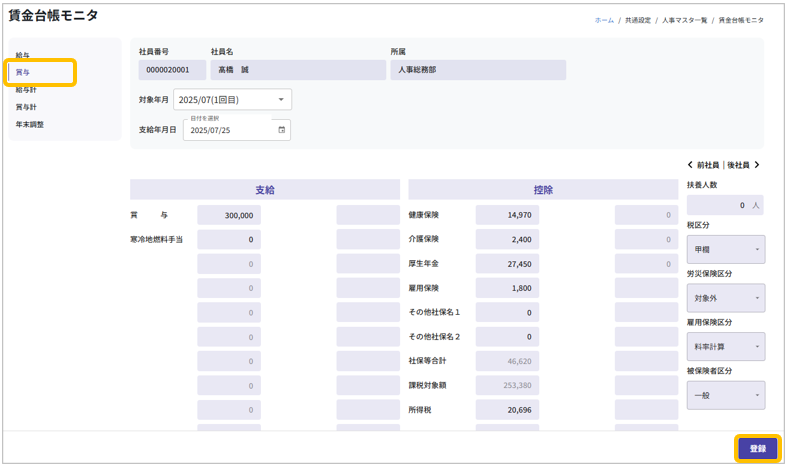Open 年末調整 from the sidebar
Screen dimensions: 789x467
(29, 125)
